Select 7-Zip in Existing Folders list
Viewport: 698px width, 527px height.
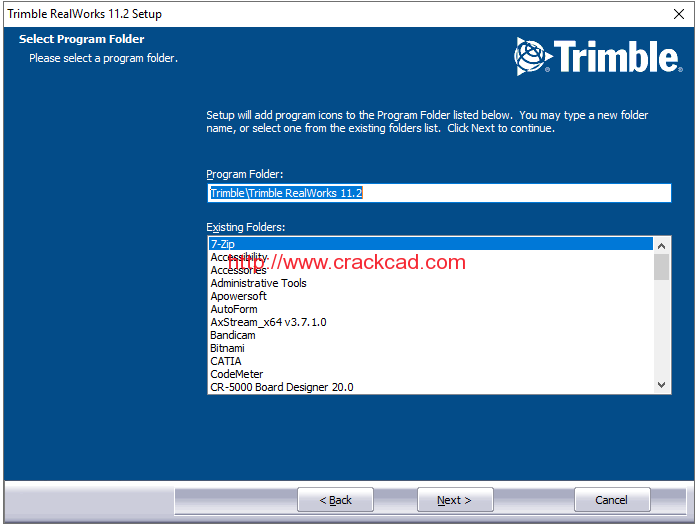point(430,244)
